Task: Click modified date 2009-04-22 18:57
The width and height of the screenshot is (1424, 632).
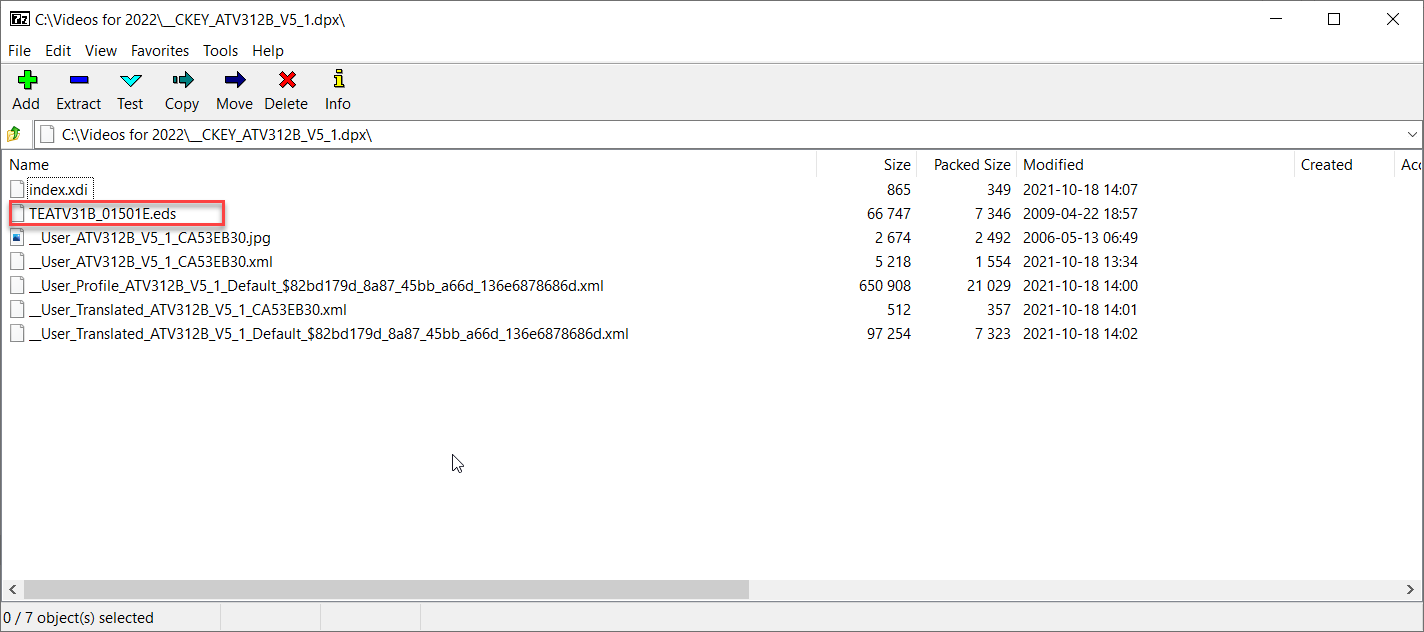Action: (1080, 214)
